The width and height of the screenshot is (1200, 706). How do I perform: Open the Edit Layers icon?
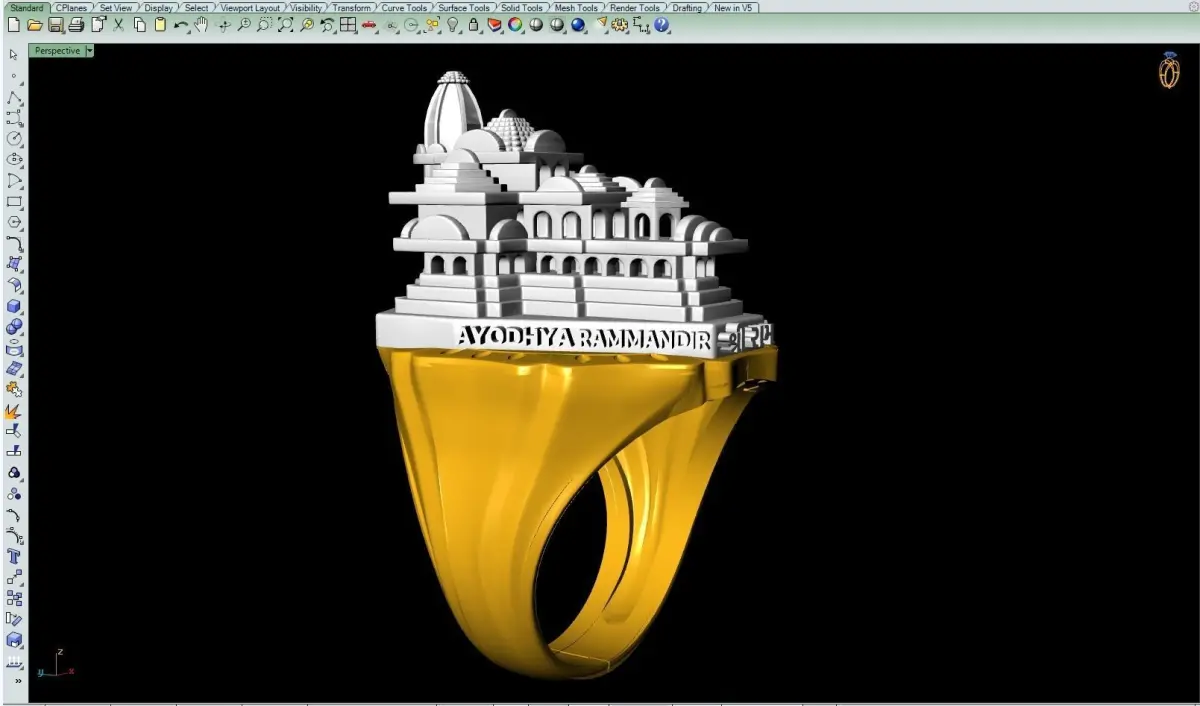494,24
